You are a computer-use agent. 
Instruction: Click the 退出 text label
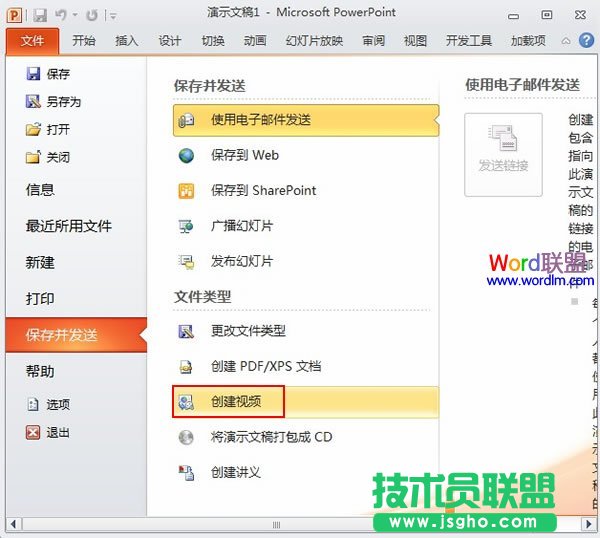(x=58, y=433)
